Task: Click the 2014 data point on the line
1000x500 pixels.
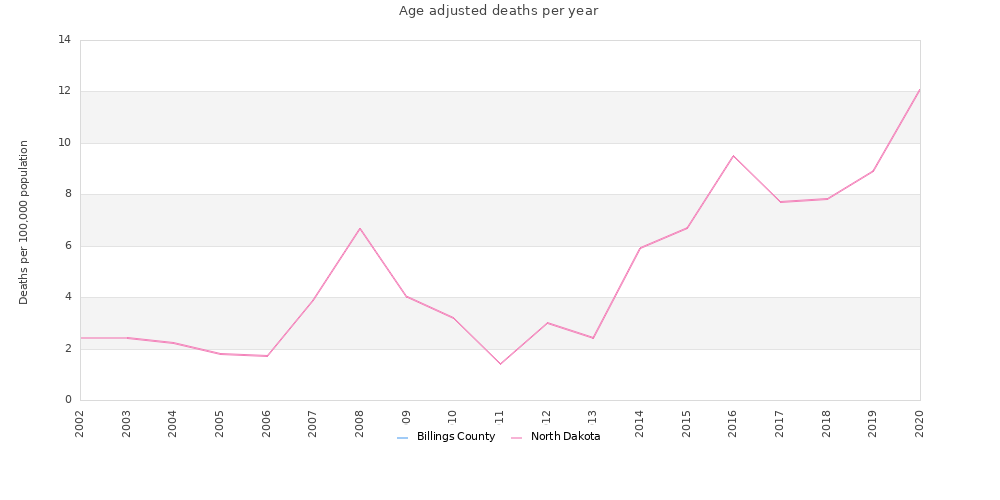Action: coord(640,248)
